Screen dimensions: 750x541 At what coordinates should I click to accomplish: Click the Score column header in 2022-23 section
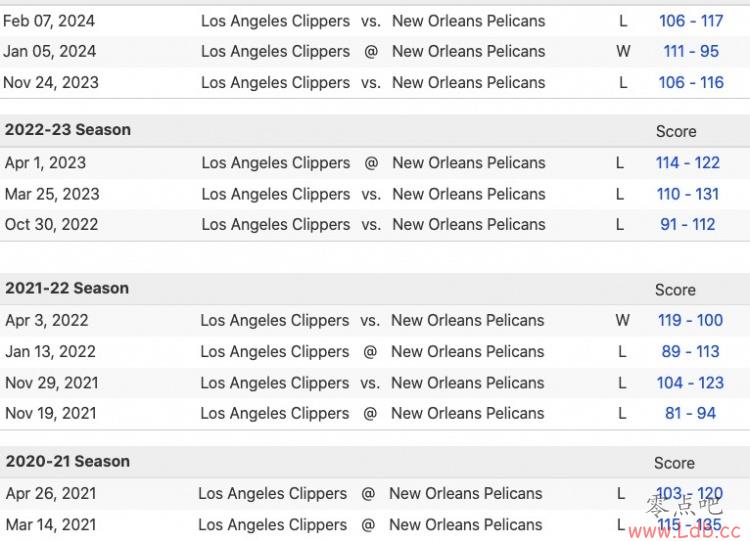tap(676, 131)
